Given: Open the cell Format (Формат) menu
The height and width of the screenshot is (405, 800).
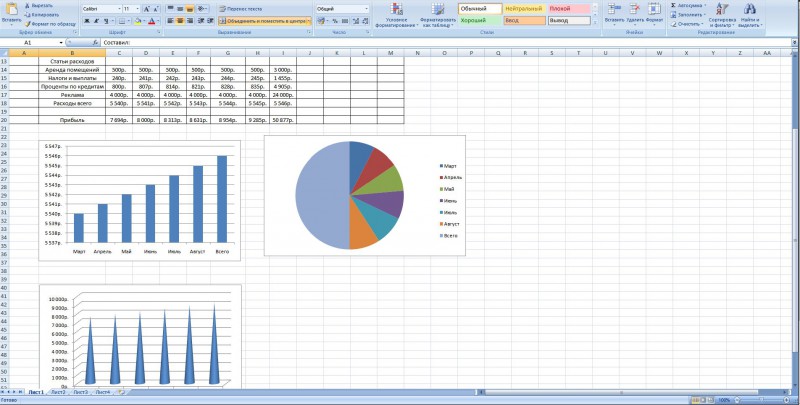Looking at the screenshot, I should pyautogui.click(x=654, y=14).
